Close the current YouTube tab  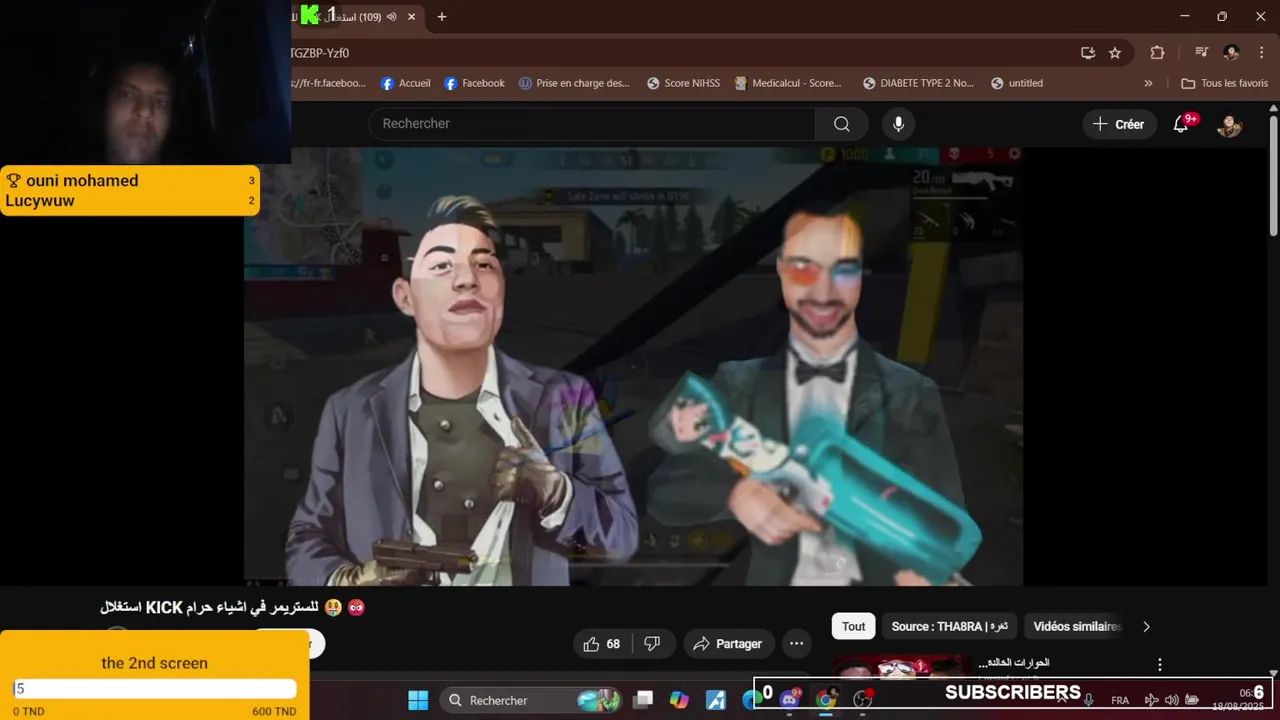411,17
